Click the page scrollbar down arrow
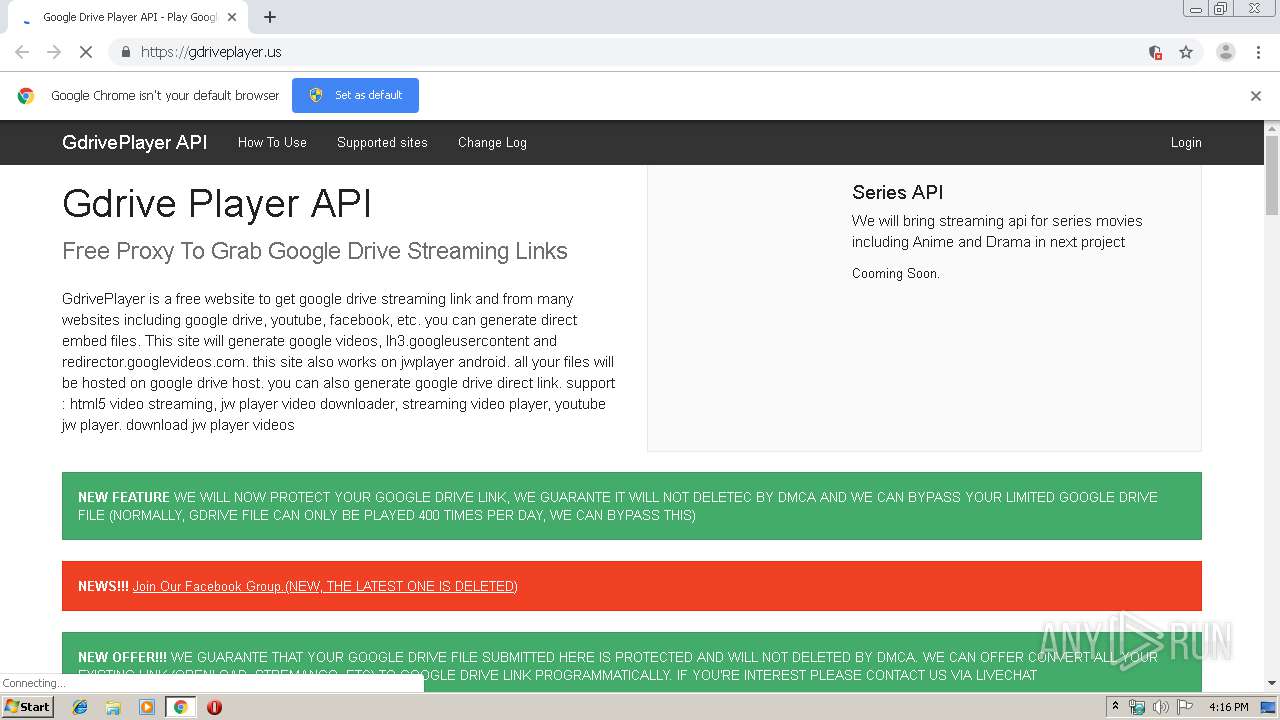1280x720 pixels. pos(1272,683)
